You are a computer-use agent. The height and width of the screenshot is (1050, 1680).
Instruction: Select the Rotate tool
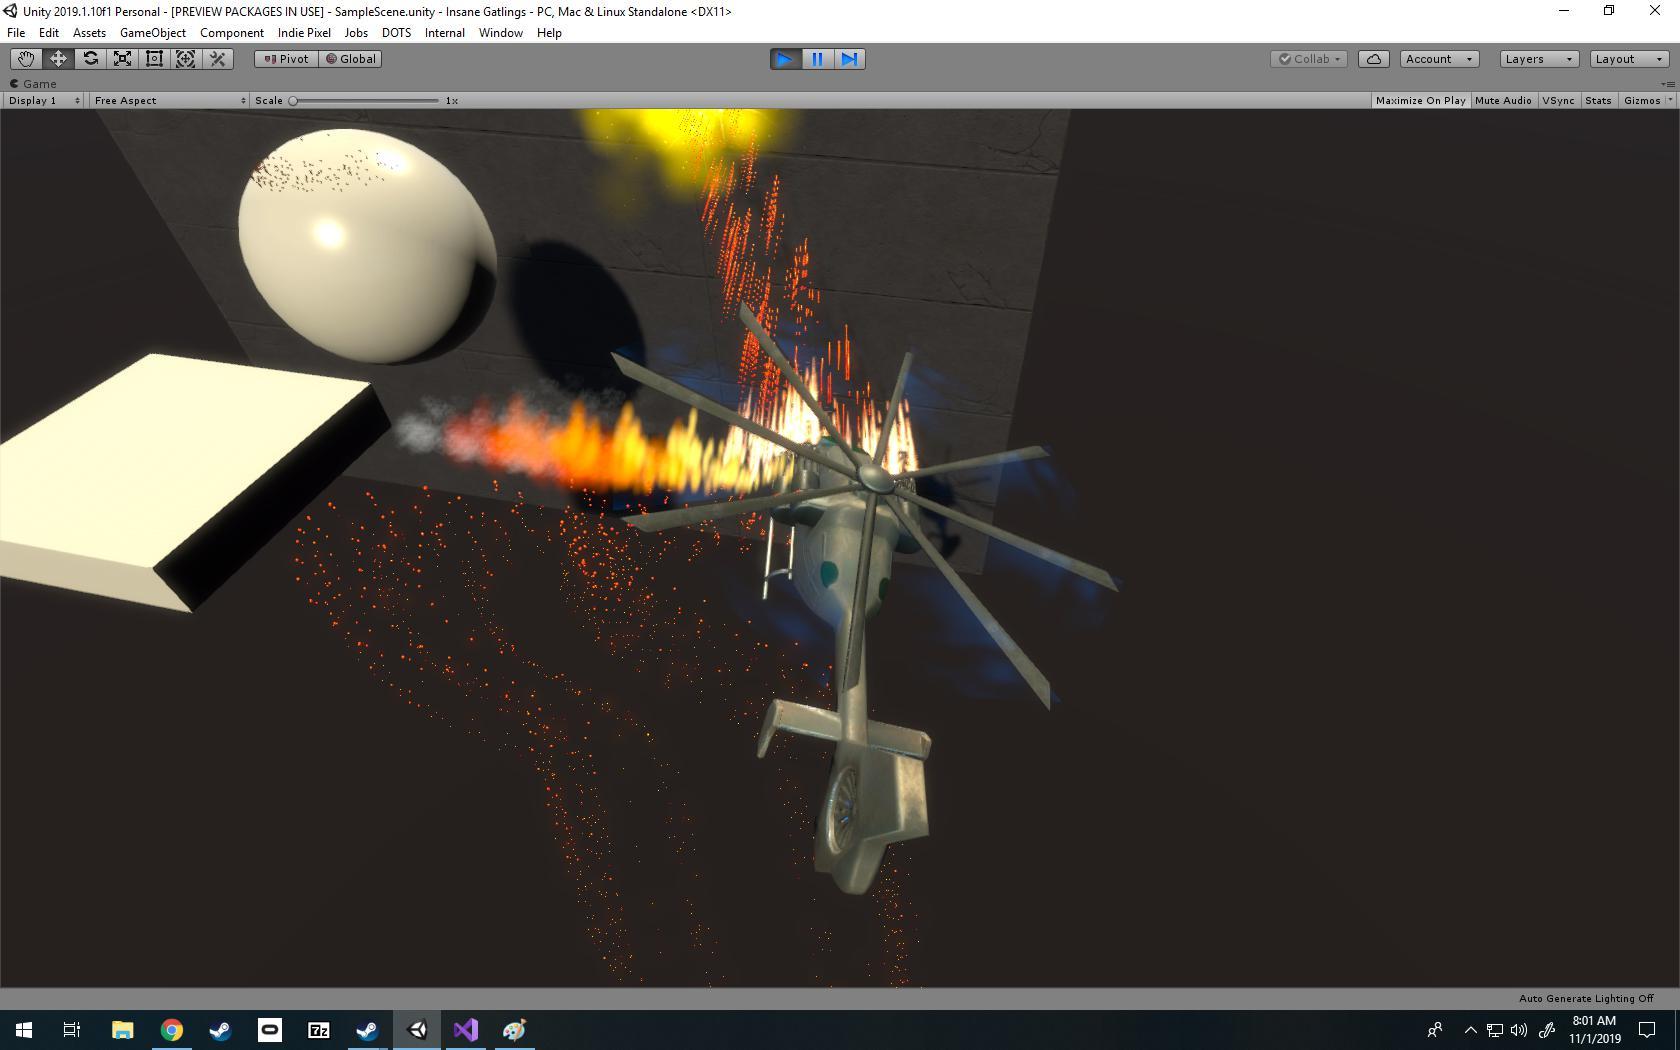(90, 59)
